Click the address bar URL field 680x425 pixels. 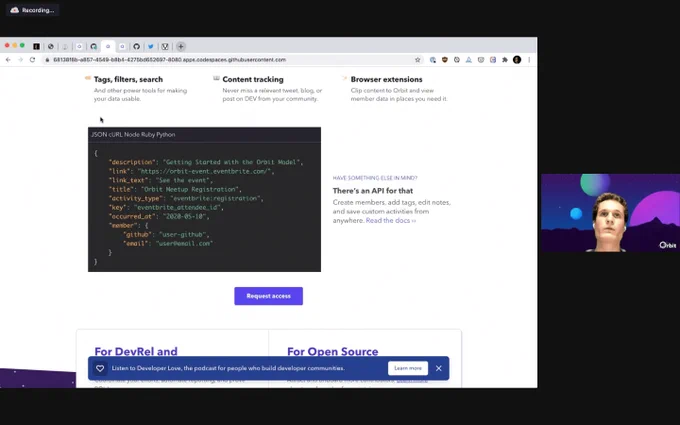coord(230,60)
